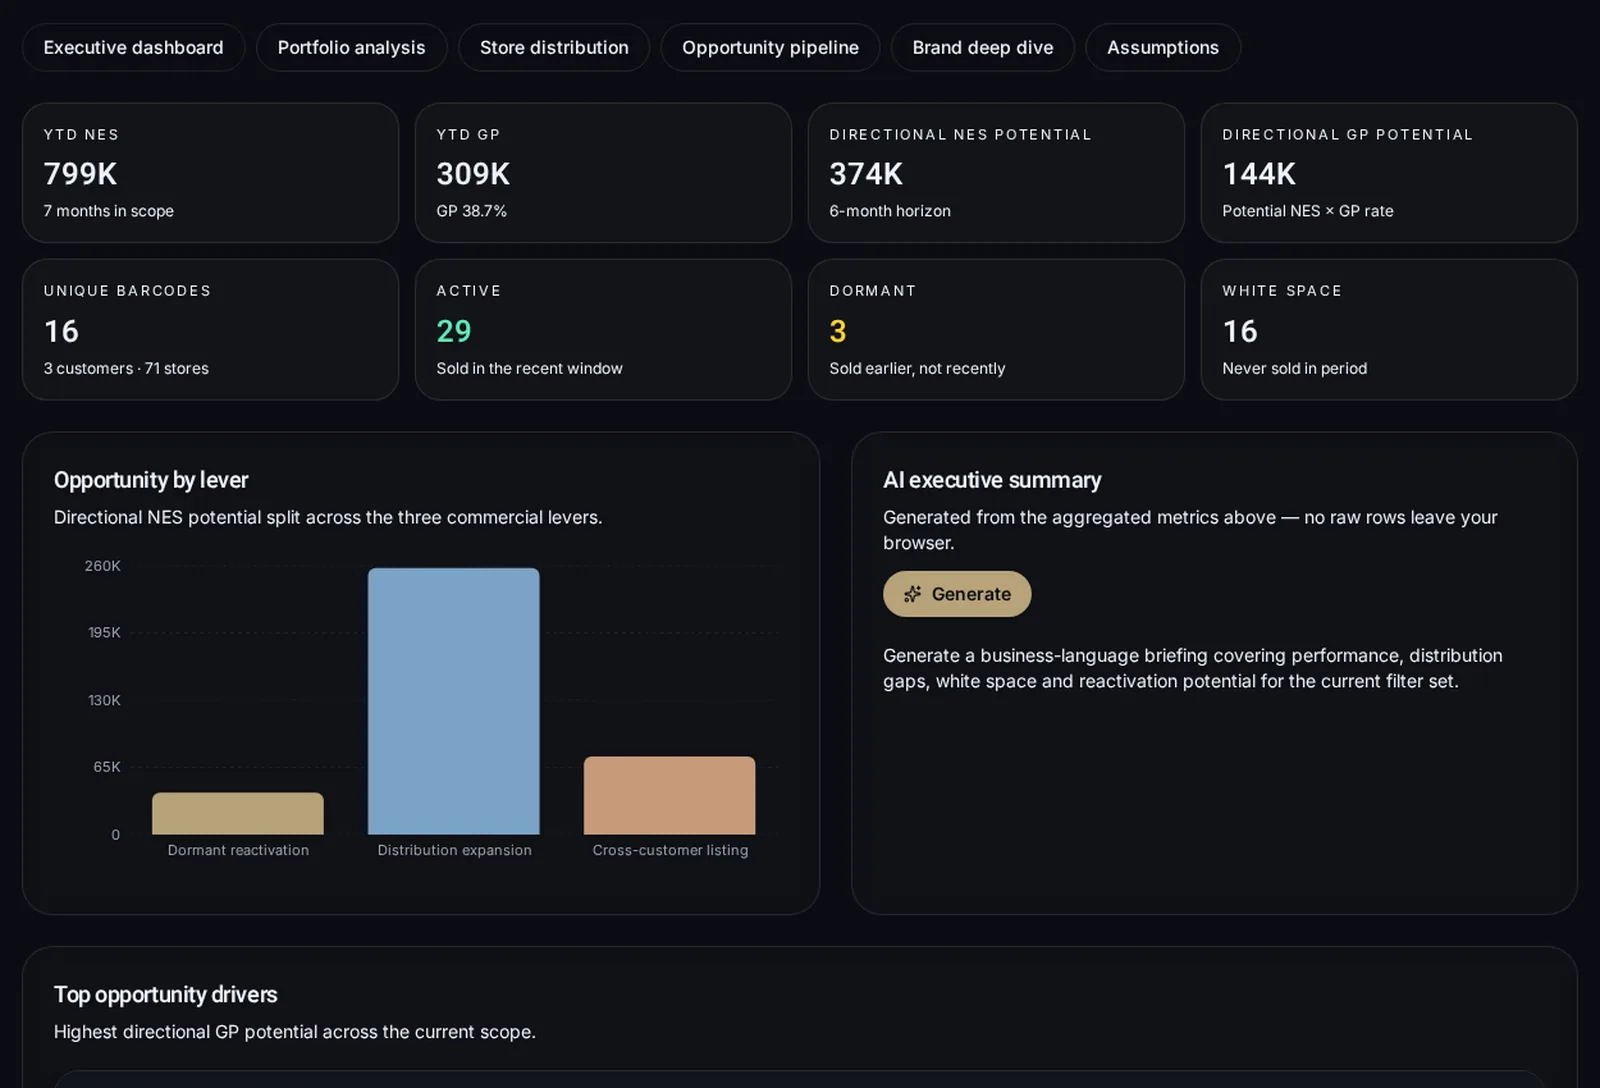Click the 260K y-axis label
Viewport: 1600px width, 1088px height.
pyautogui.click(x=102, y=566)
